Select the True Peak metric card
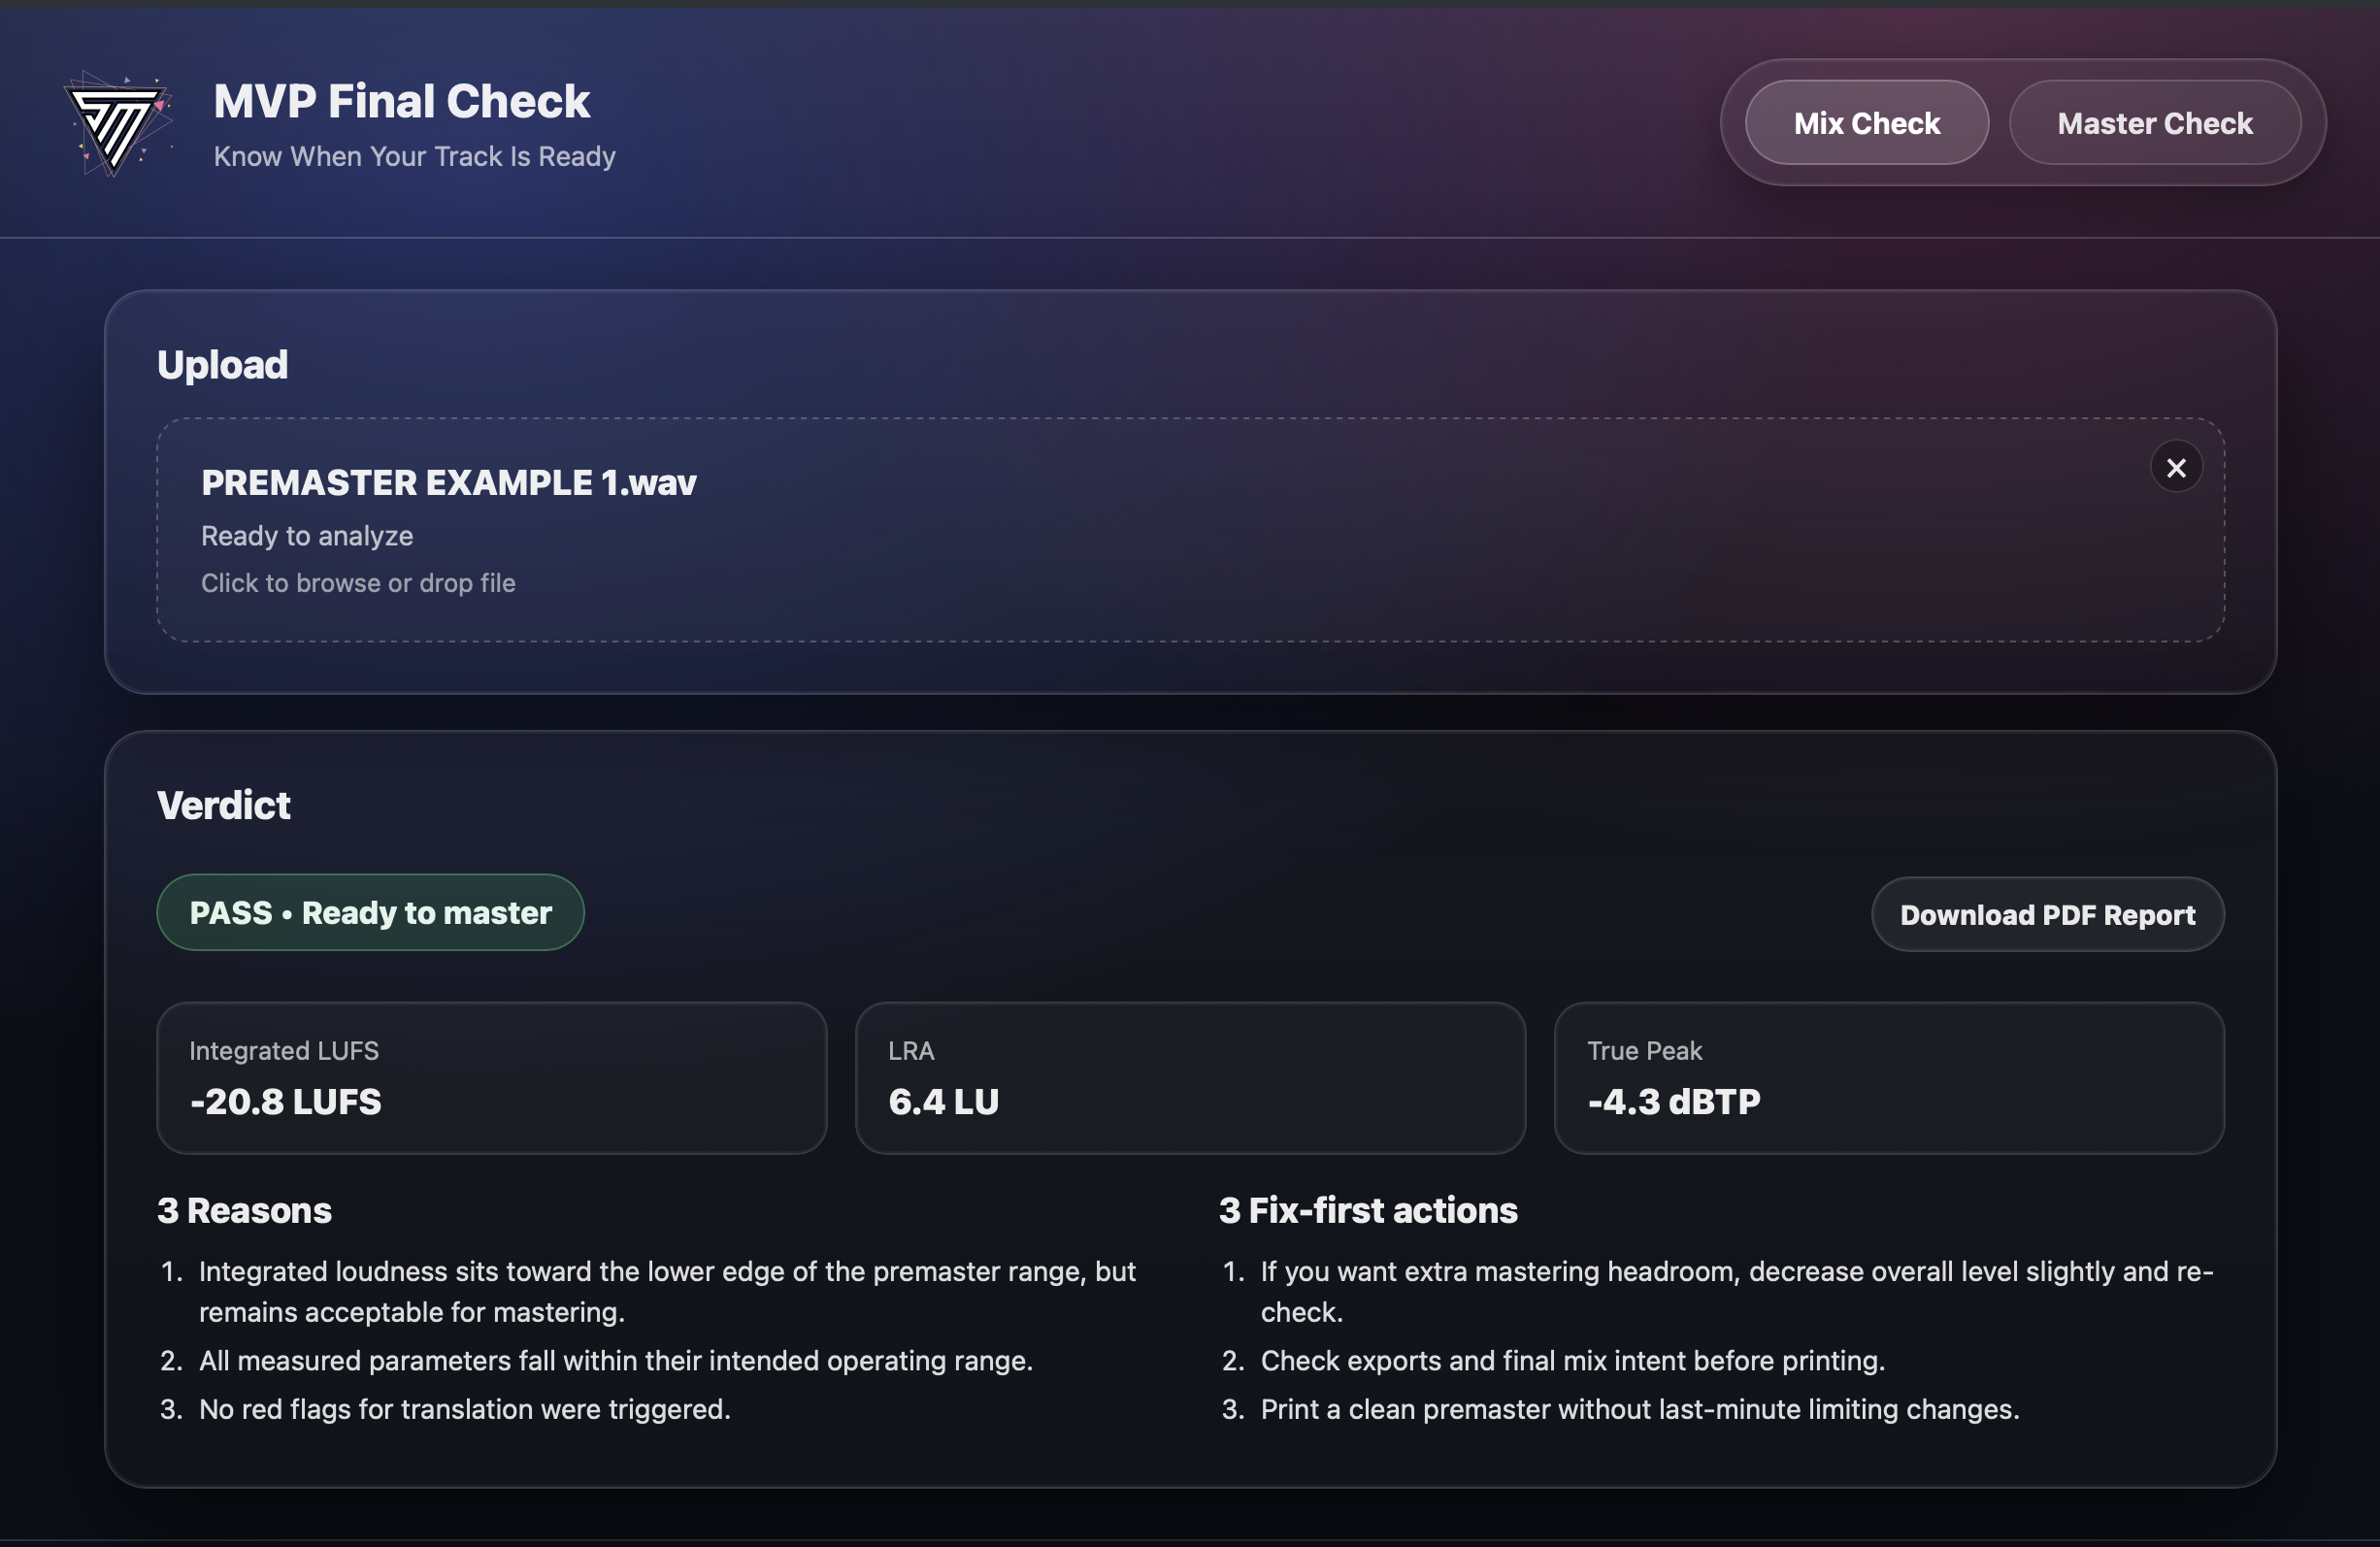Image resolution: width=2380 pixels, height=1547 pixels. [x=1888, y=1078]
